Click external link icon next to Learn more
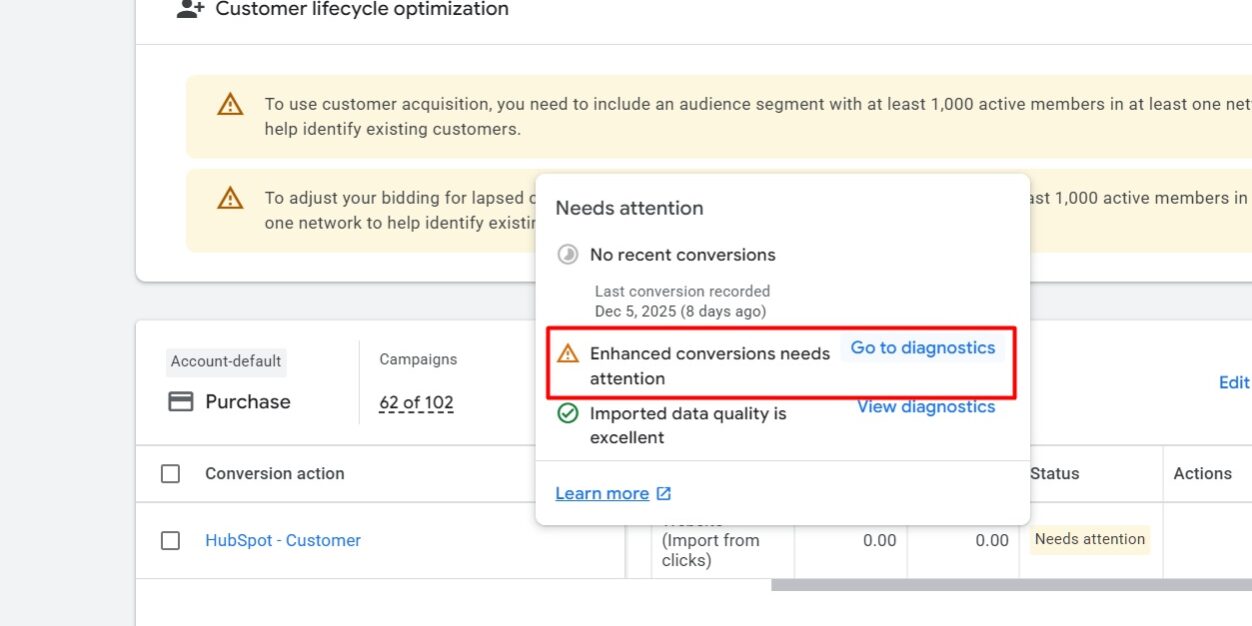 pyautogui.click(x=664, y=494)
